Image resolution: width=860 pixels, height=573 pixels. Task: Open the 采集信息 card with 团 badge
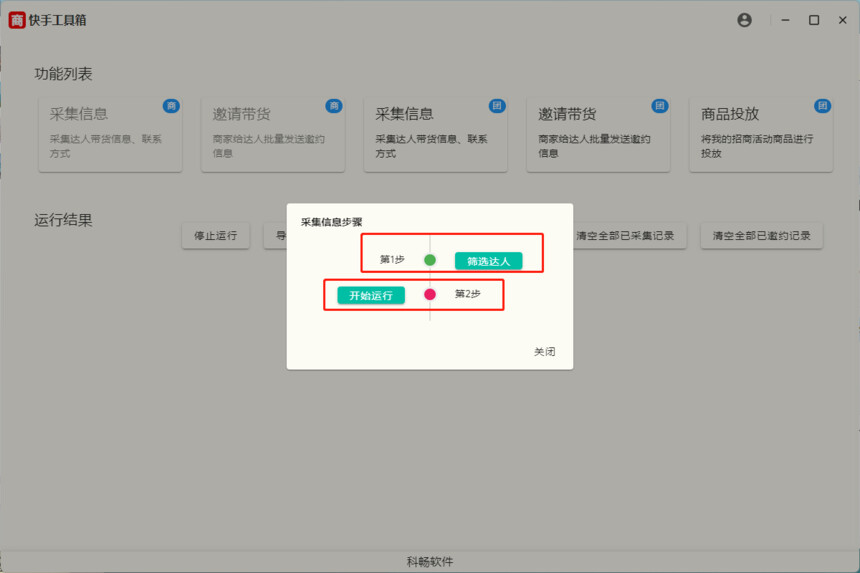tap(435, 135)
